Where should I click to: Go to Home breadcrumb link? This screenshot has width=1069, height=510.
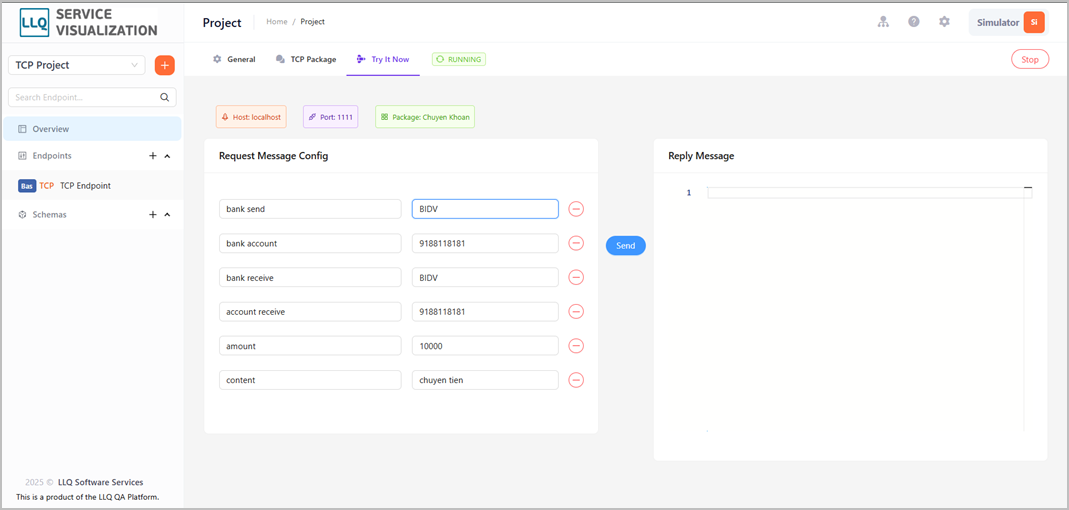click(277, 22)
